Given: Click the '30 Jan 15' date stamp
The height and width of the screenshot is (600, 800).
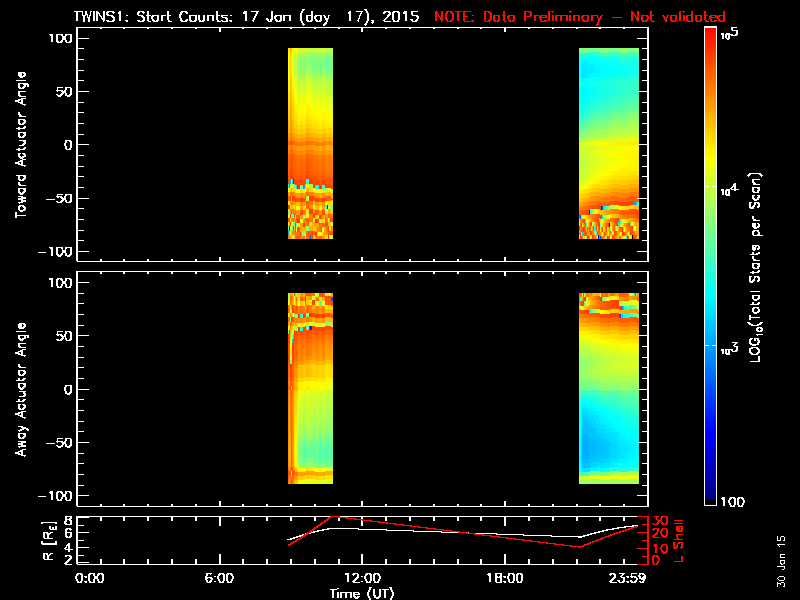Looking at the screenshot, I should click(x=781, y=561).
